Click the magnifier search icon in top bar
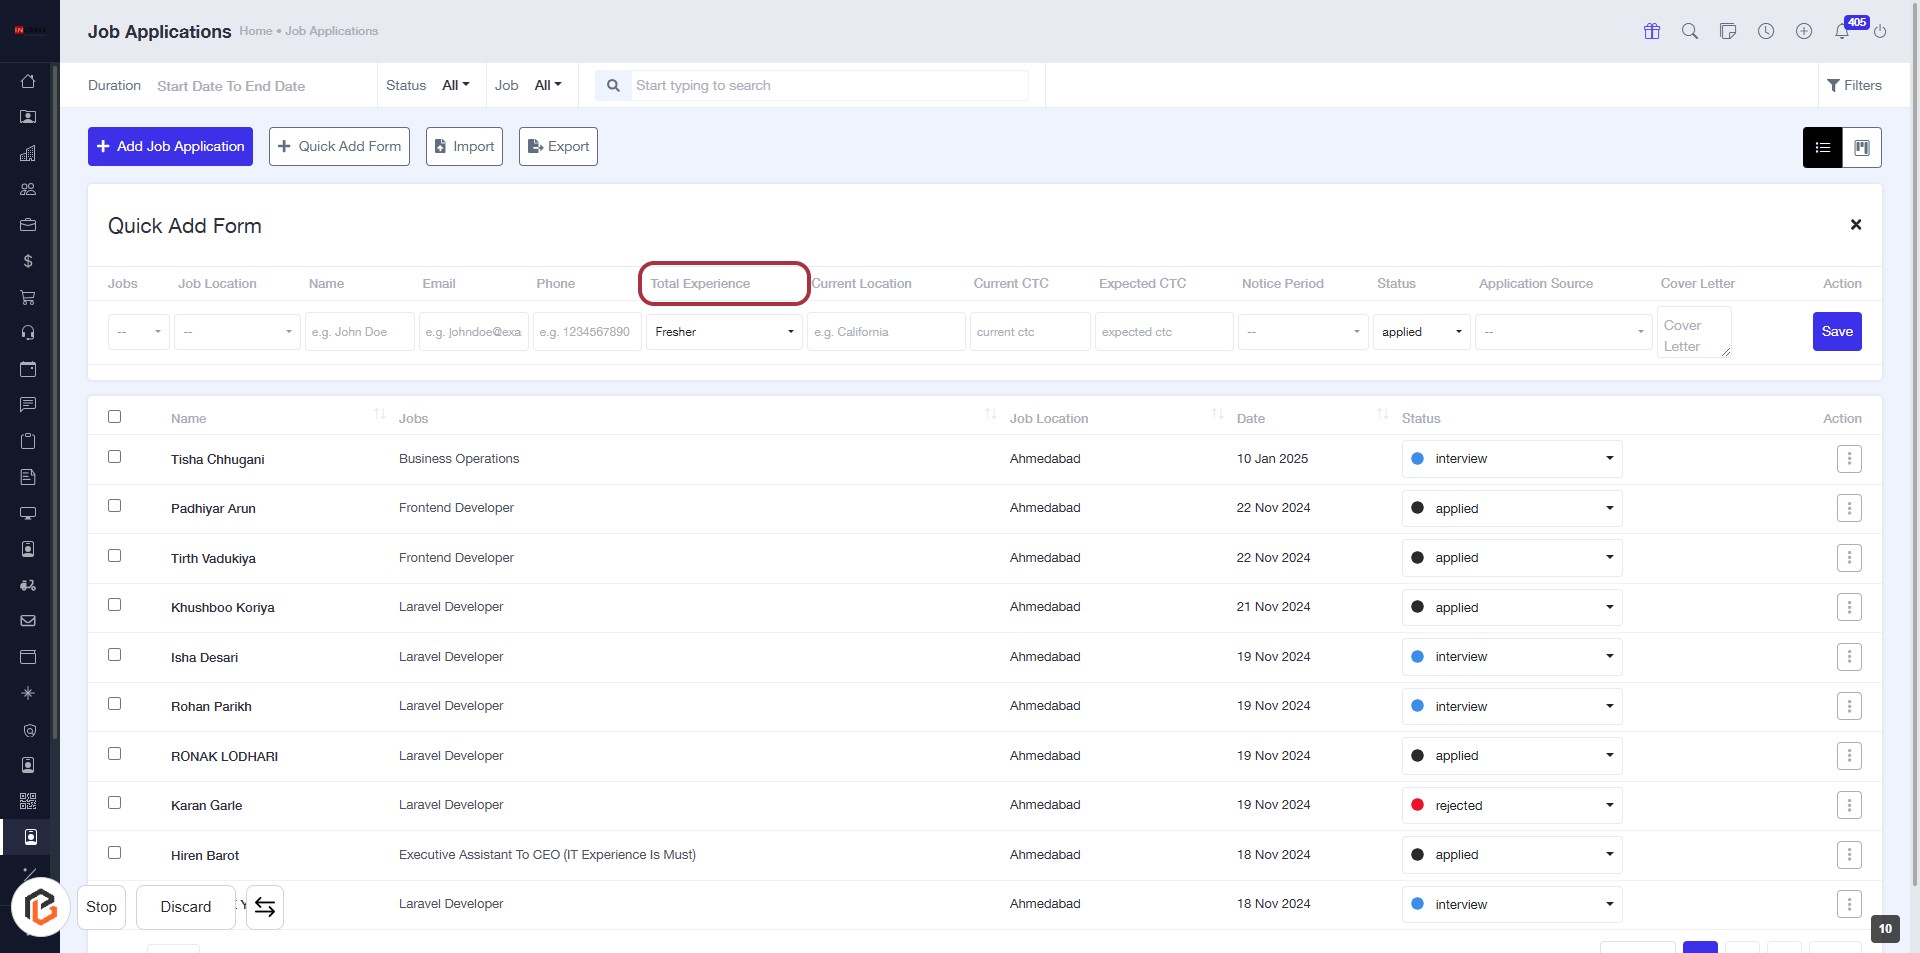 [x=1690, y=32]
